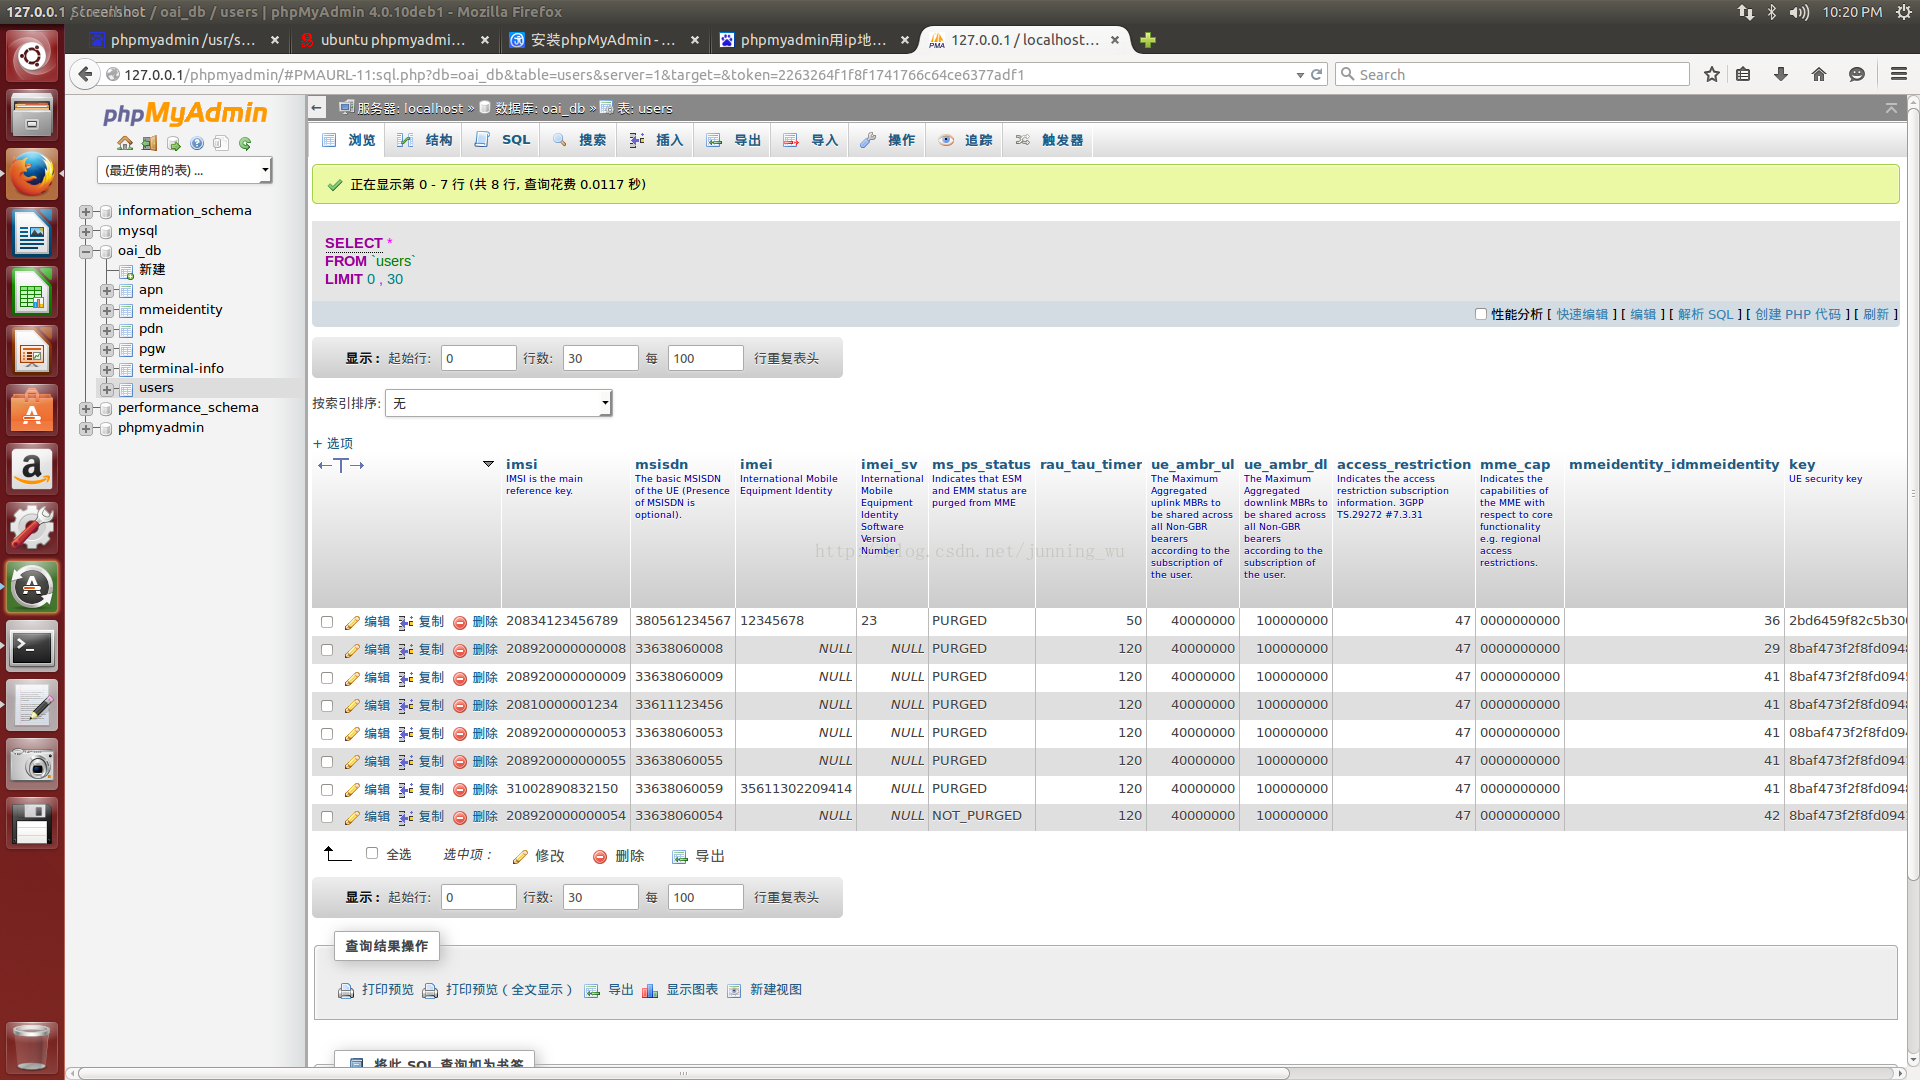Screen dimensions: 1920x1080
Task: Switch to the 搜索 (Search) tab
Action: (x=580, y=140)
